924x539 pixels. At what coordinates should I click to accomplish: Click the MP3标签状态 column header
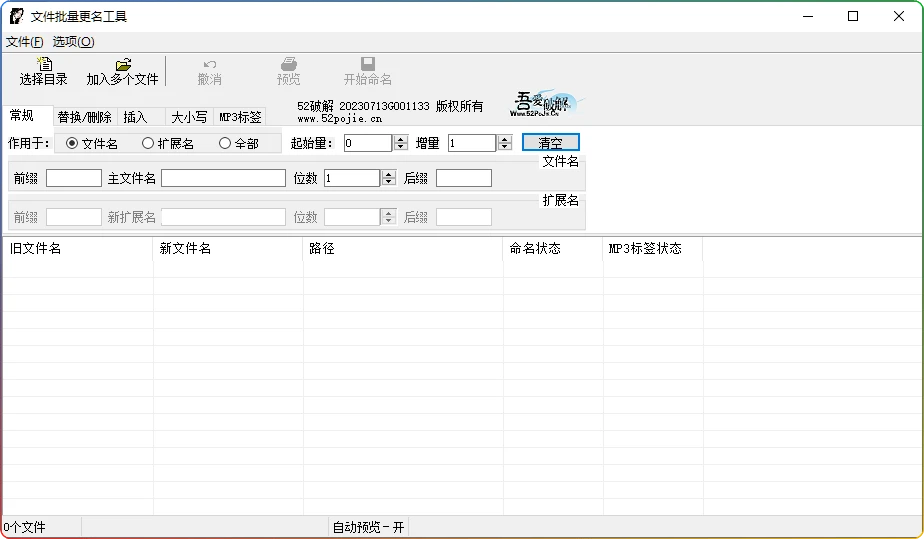[653, 249]
